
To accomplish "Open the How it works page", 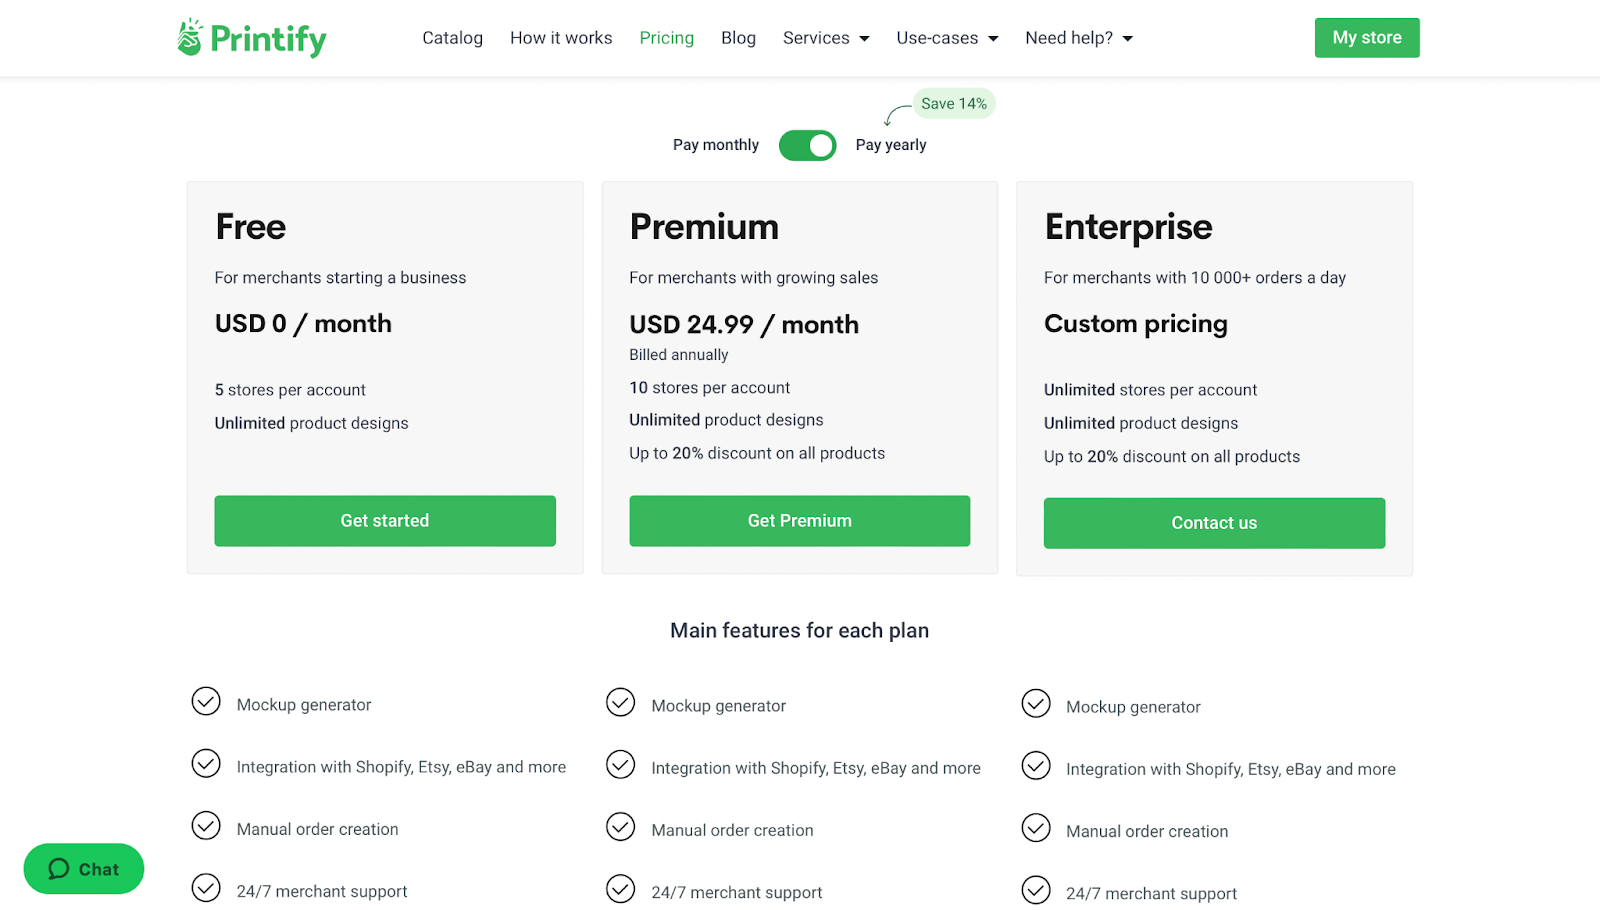I will 561,38.
